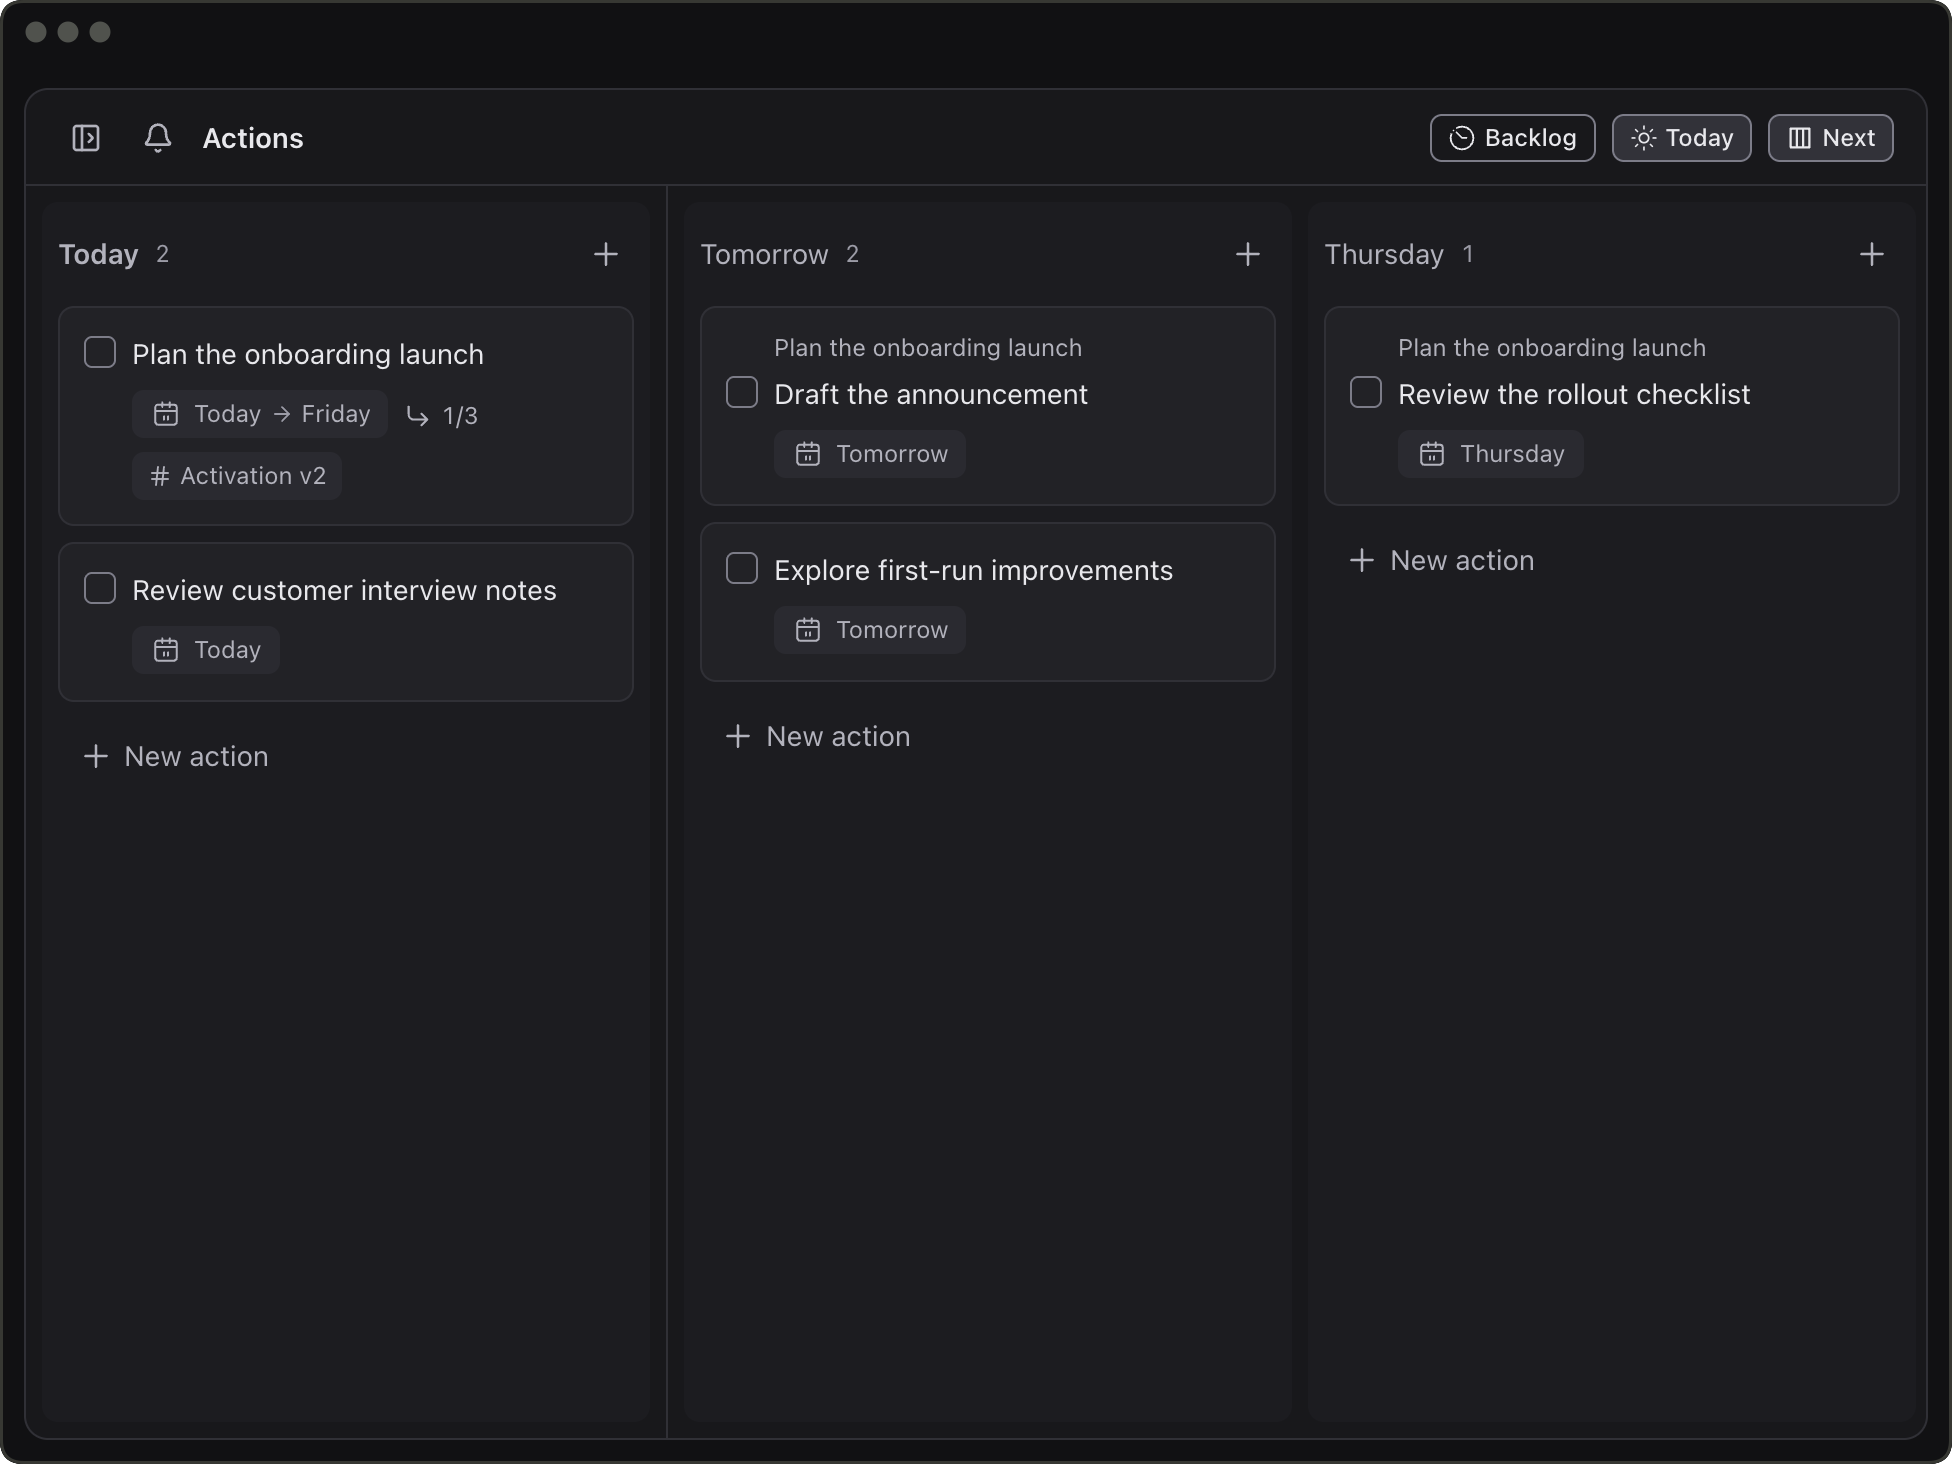This screenshot has height=1464, width=1952.
Task: Toggle the sidebar panel icon
Action: [x=86, y=138]
